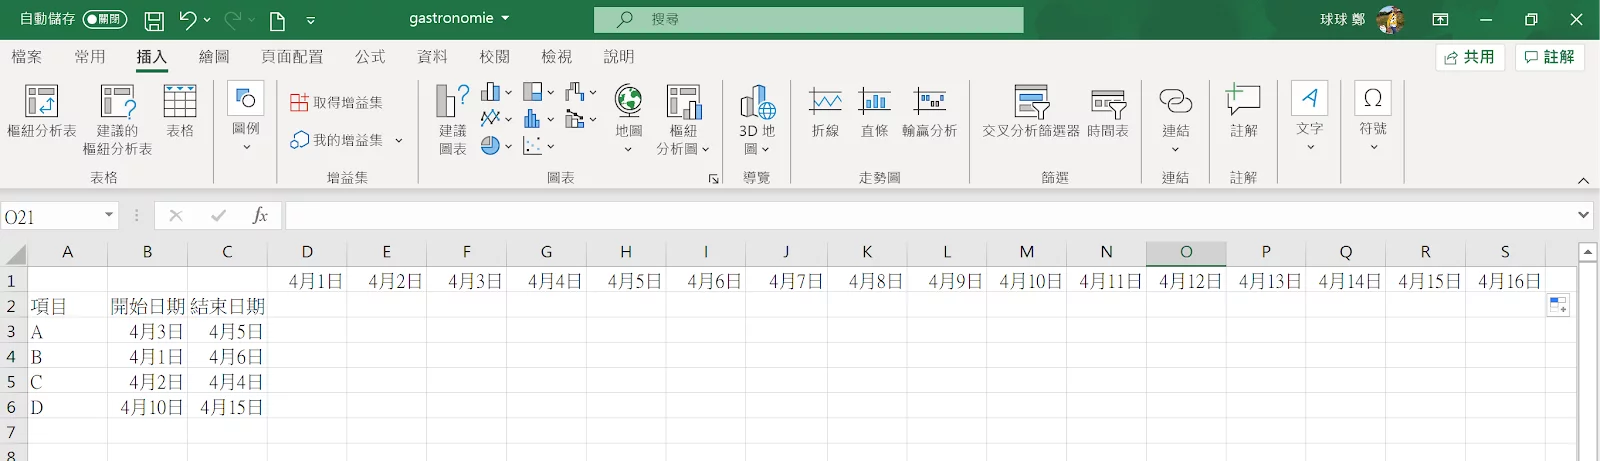Click the search box in title bar

pos(808,19)
